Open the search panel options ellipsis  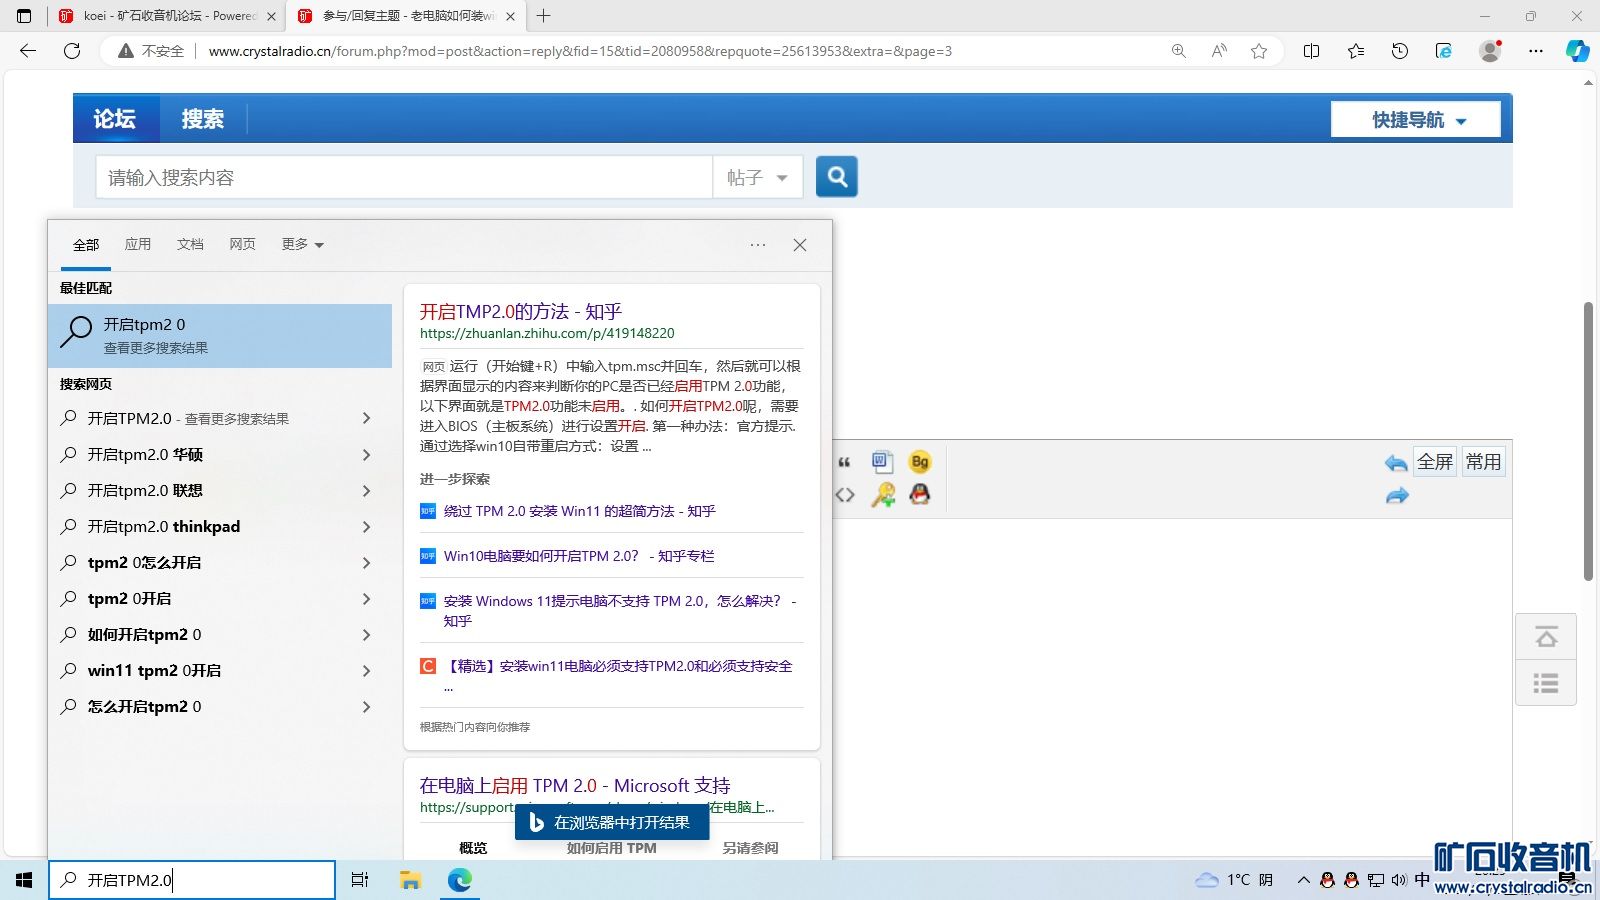(x=758, y=245)
